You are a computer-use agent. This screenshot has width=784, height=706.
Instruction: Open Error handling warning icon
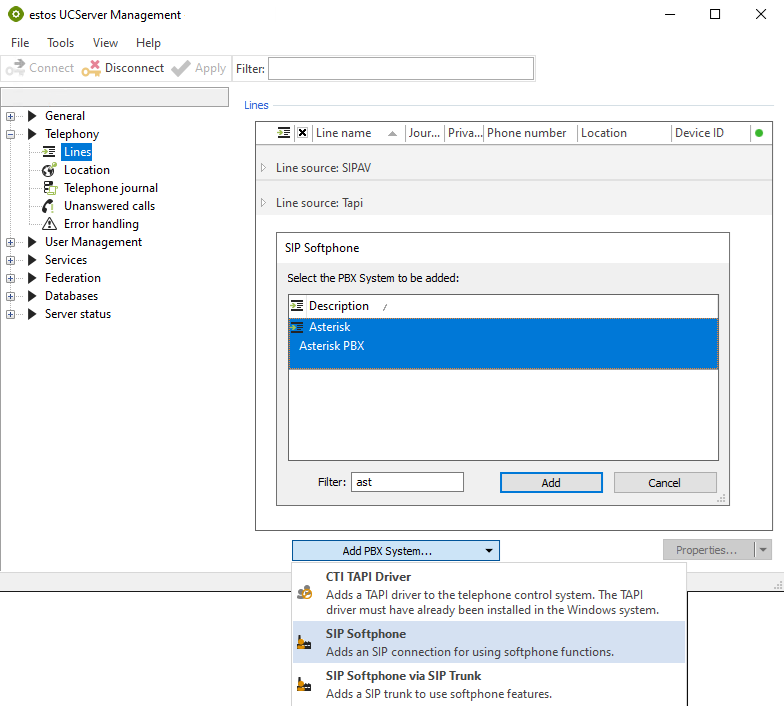click(x=49, y=224)
